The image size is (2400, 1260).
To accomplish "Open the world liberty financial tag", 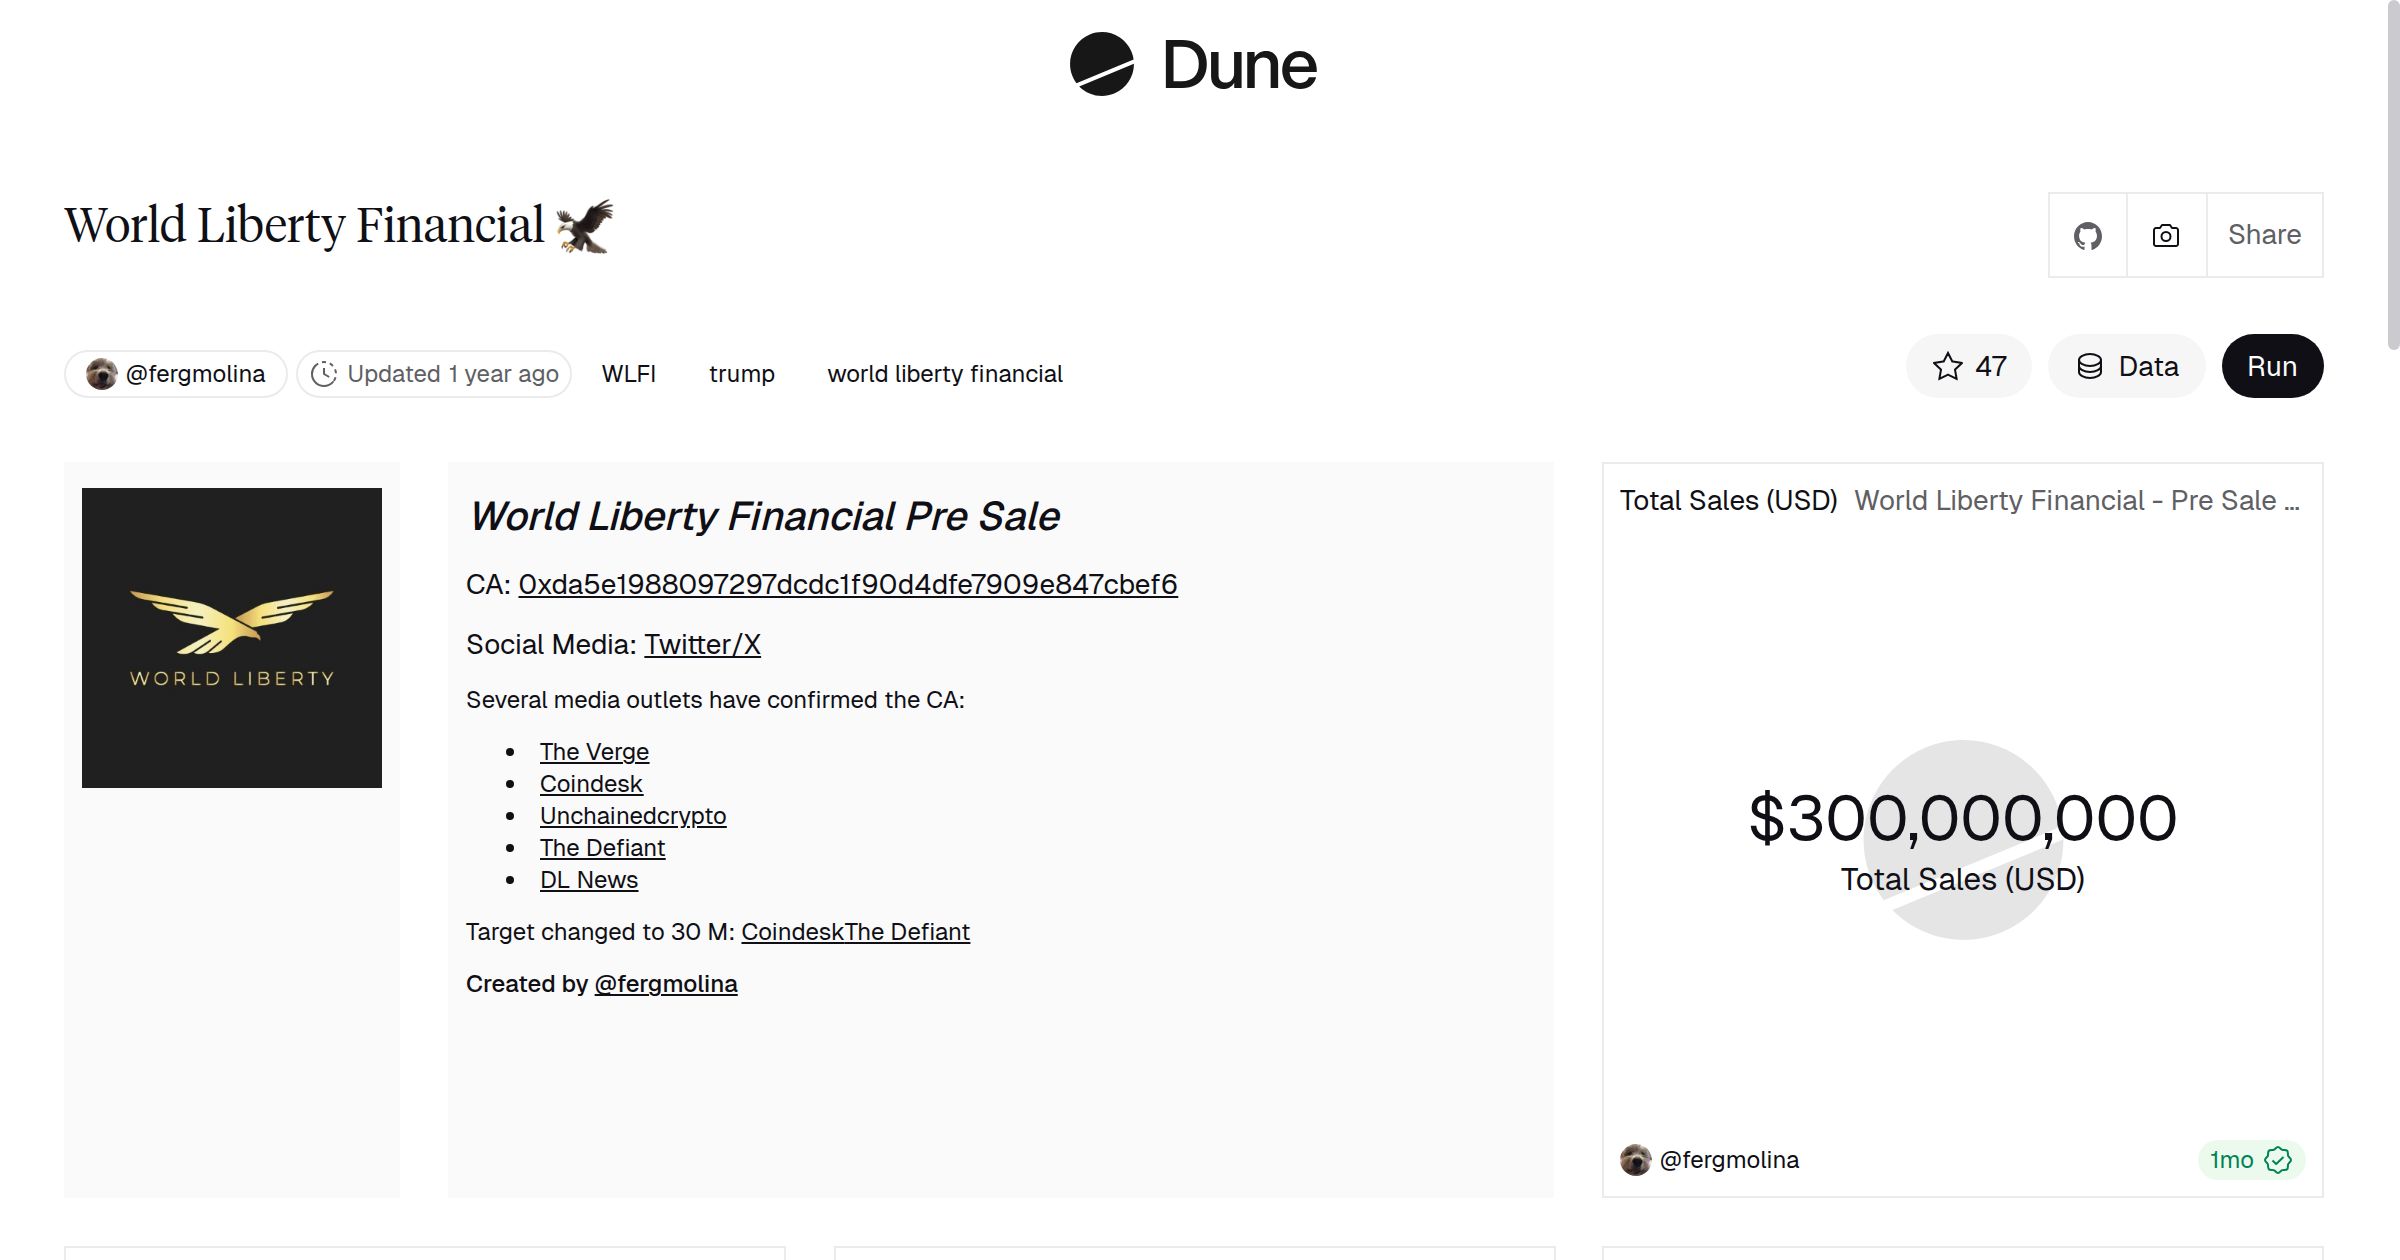I will 945,374.
